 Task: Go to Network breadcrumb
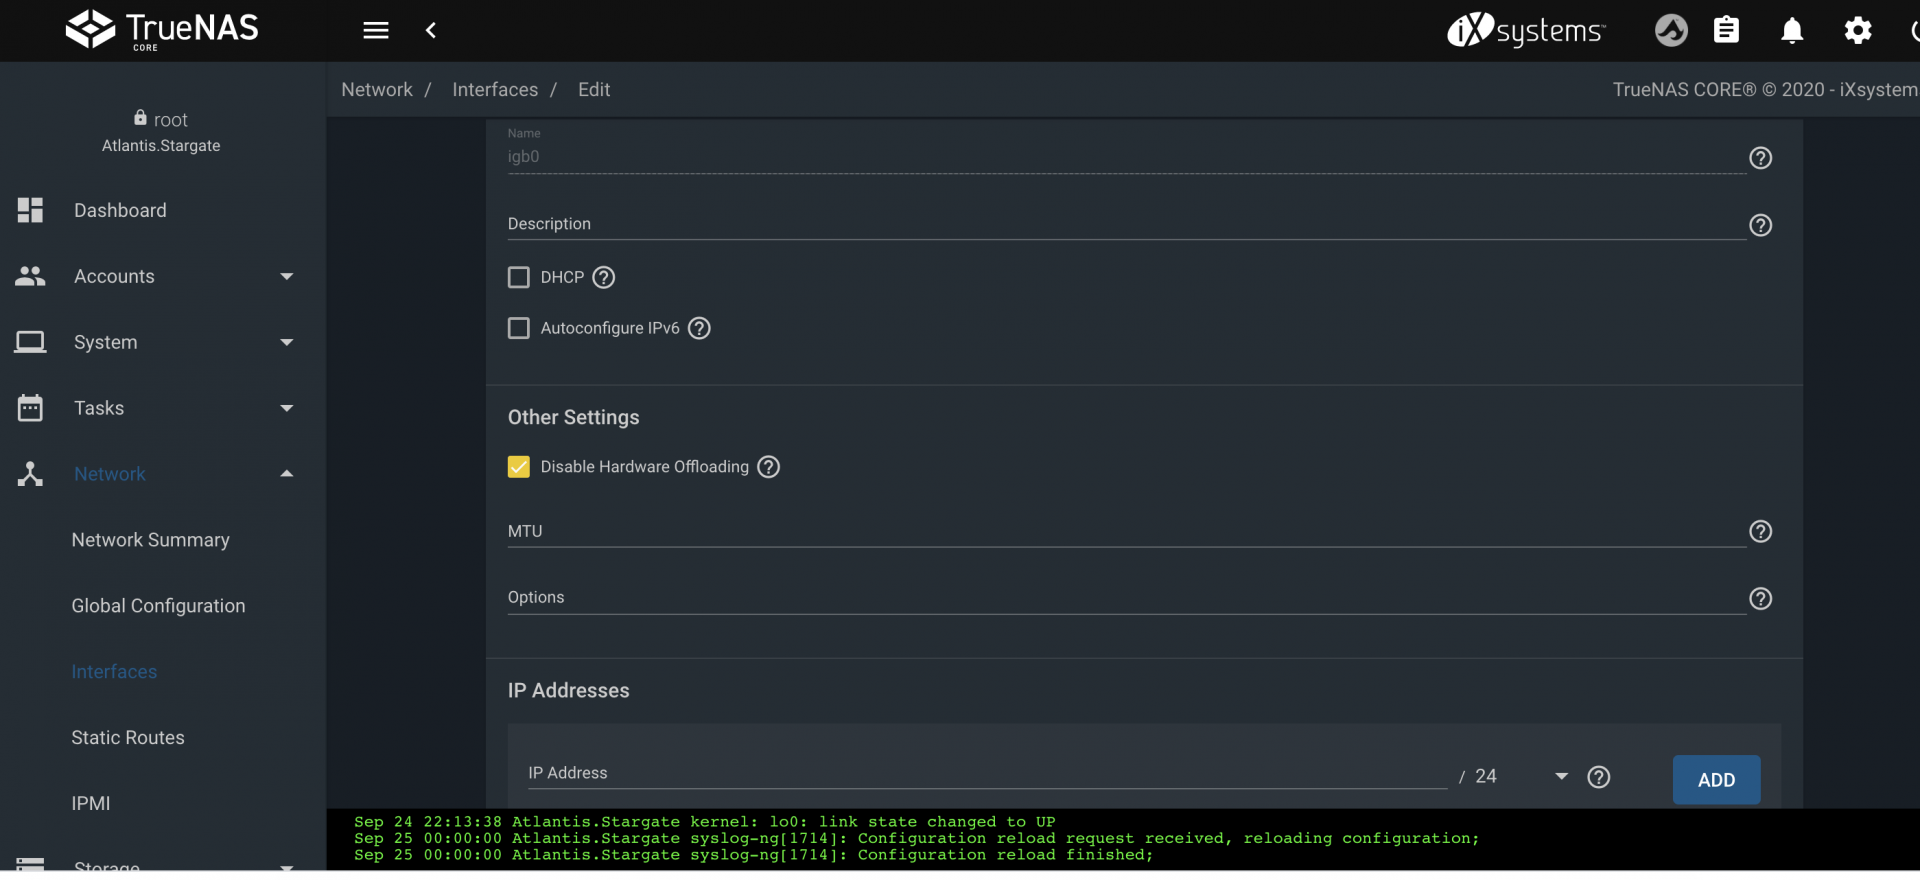(377, 90)
